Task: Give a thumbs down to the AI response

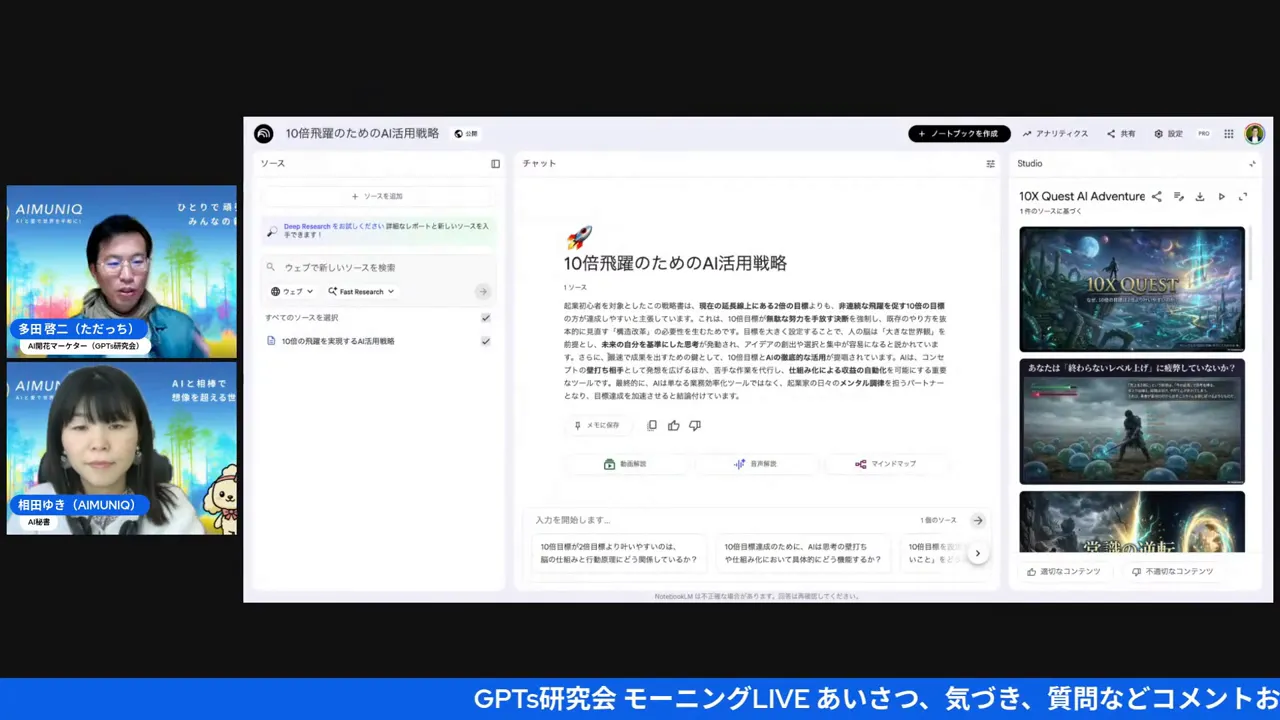Action: (x=693, y=425)
